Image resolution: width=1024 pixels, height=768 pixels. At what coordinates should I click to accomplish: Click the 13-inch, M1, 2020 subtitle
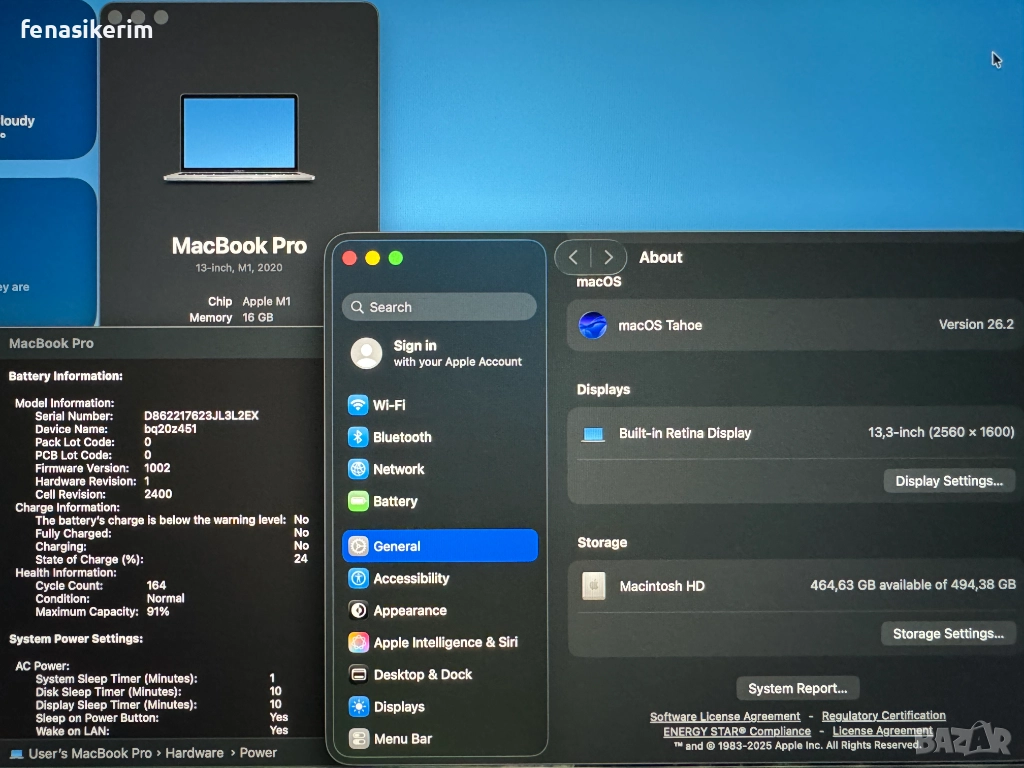239,268
